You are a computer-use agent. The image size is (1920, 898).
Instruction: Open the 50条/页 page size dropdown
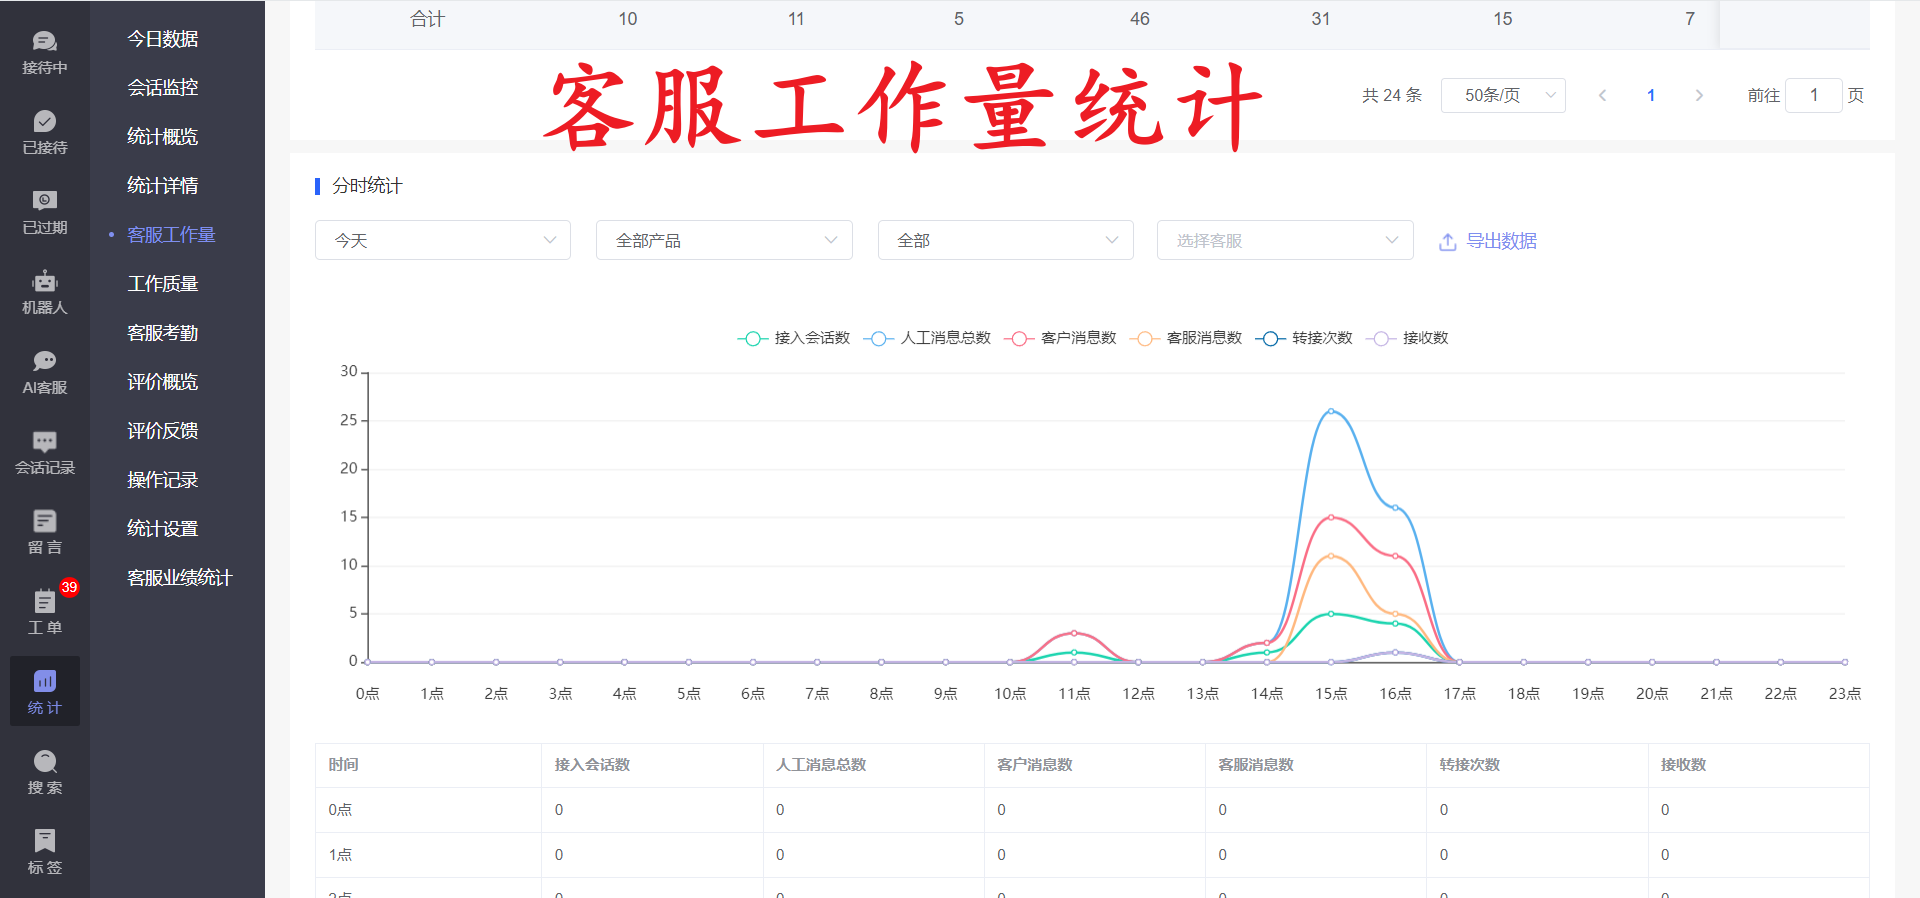(1503, 95)
